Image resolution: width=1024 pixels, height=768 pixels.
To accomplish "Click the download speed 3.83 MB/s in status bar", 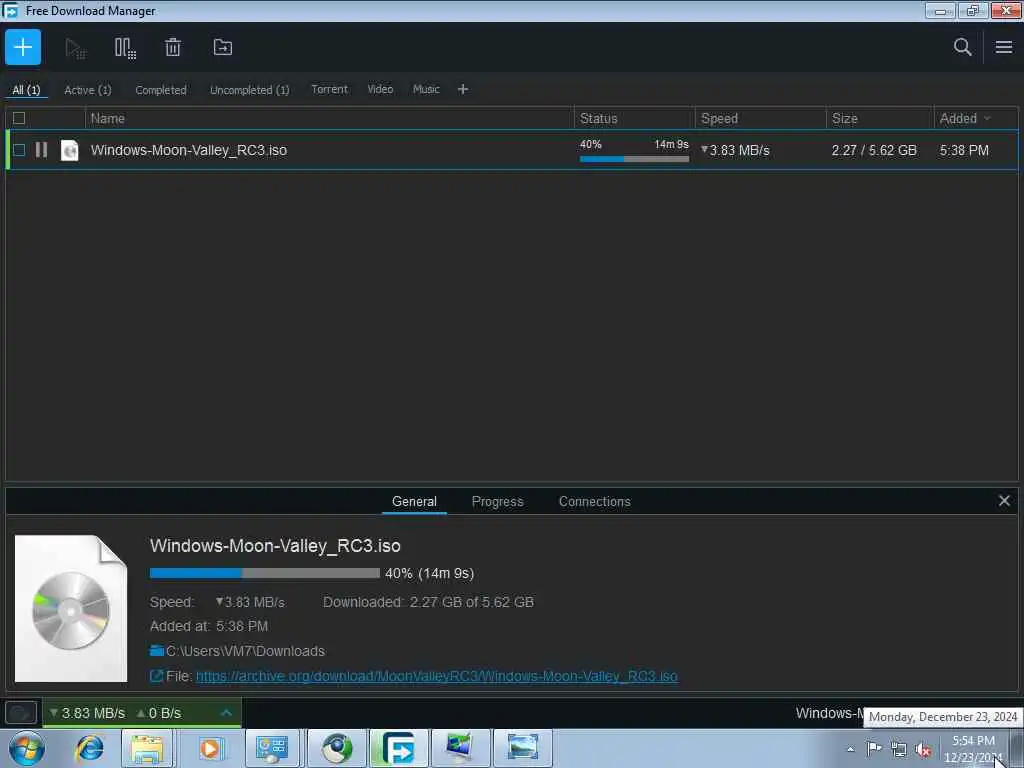I will click(x=88, y=712).
